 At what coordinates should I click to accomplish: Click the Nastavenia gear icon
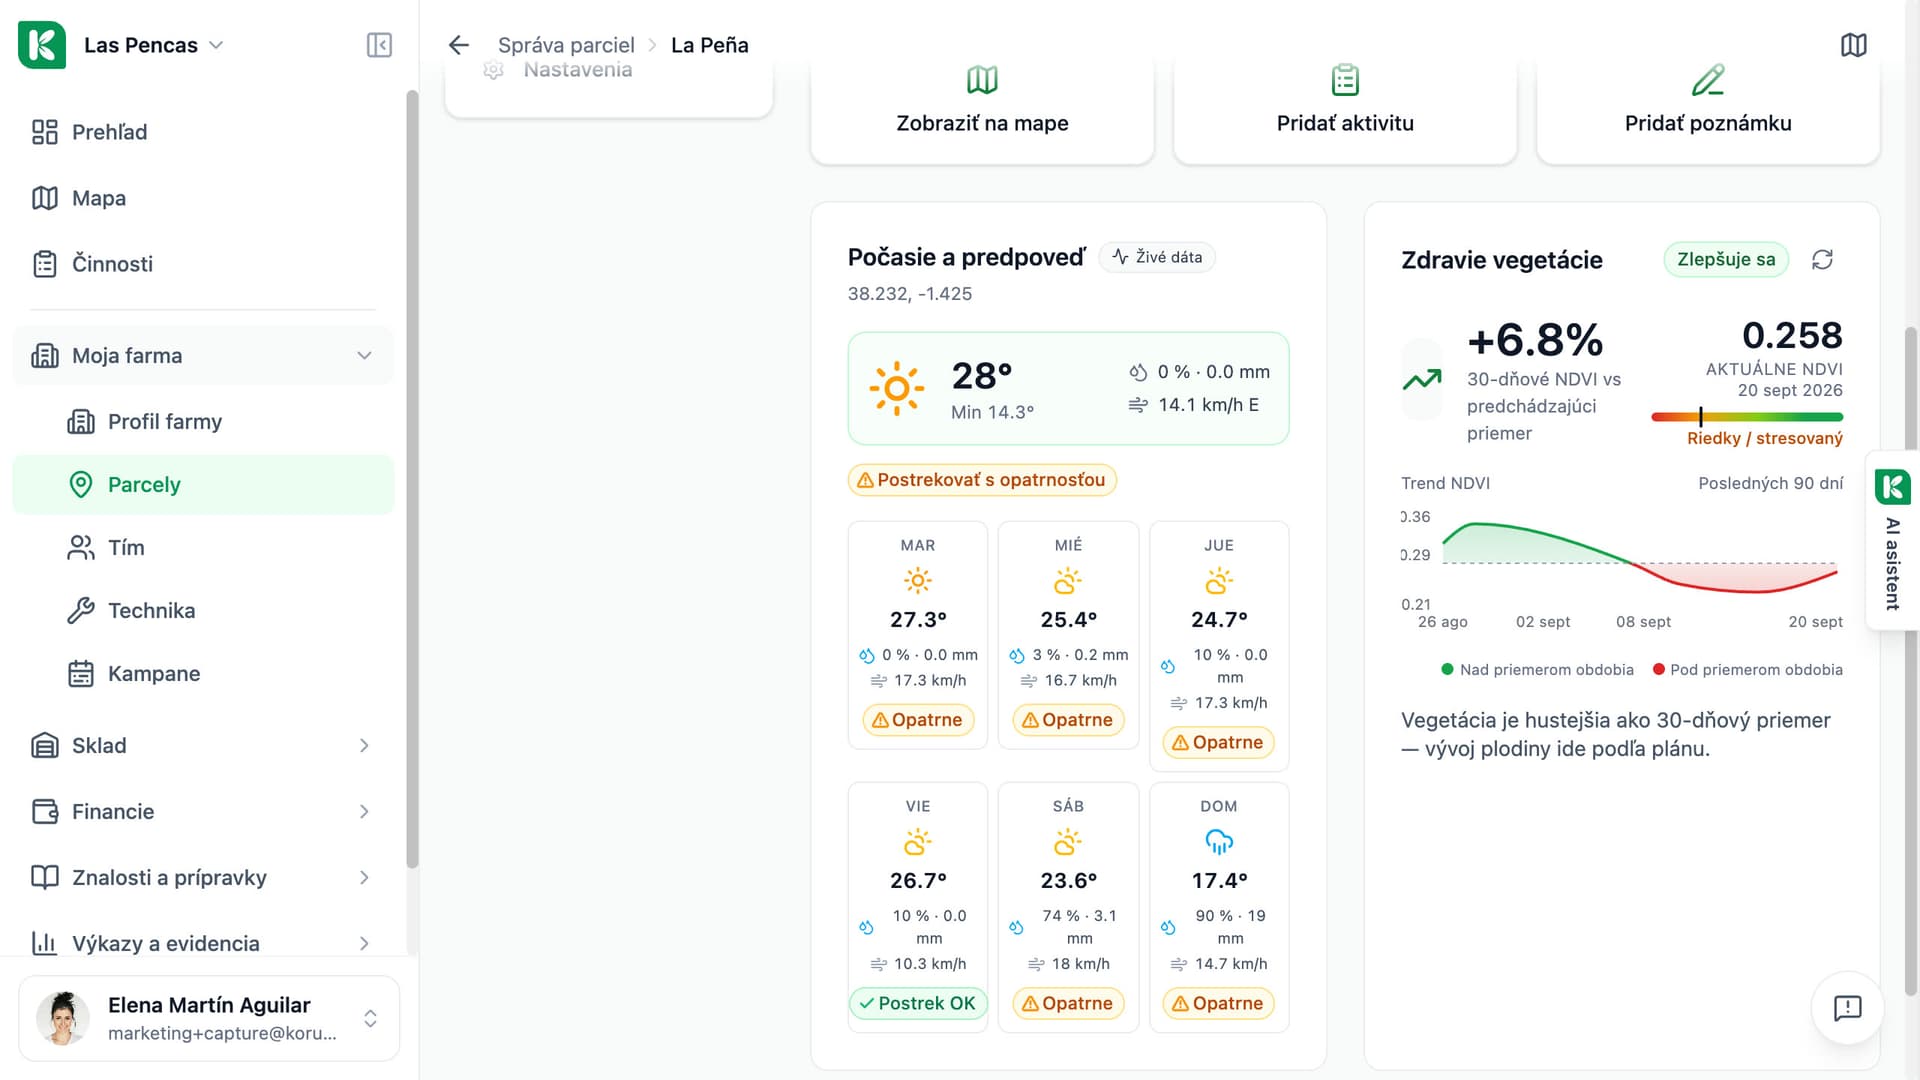493,70
